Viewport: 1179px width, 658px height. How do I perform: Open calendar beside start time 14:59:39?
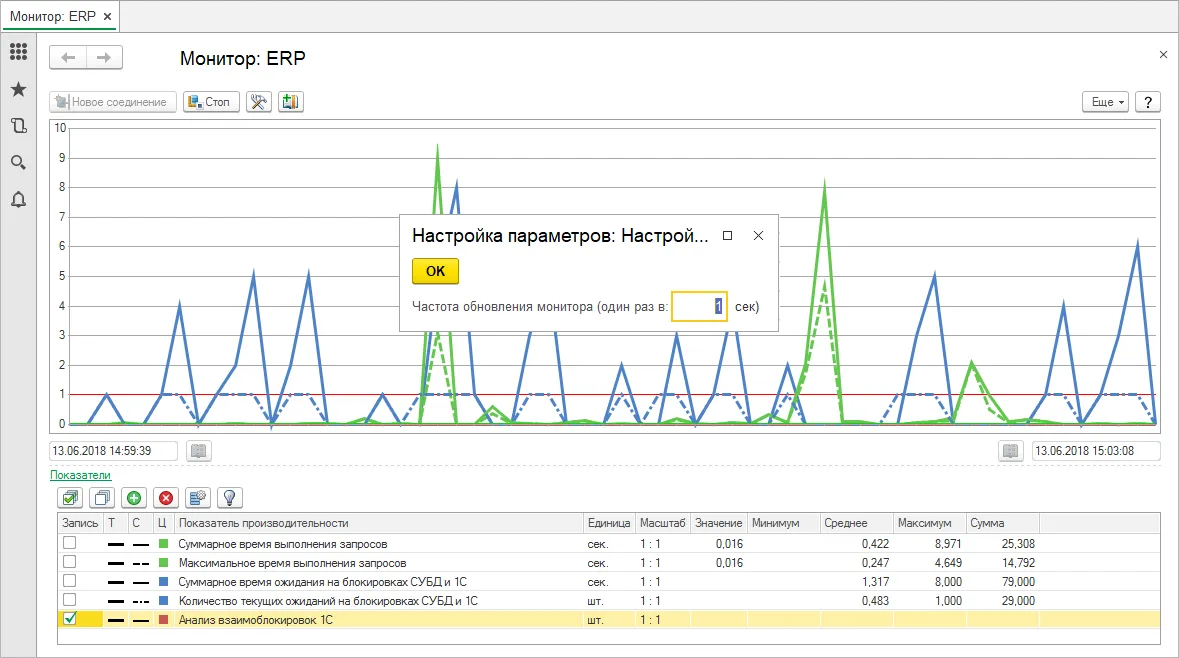point(199,450)
